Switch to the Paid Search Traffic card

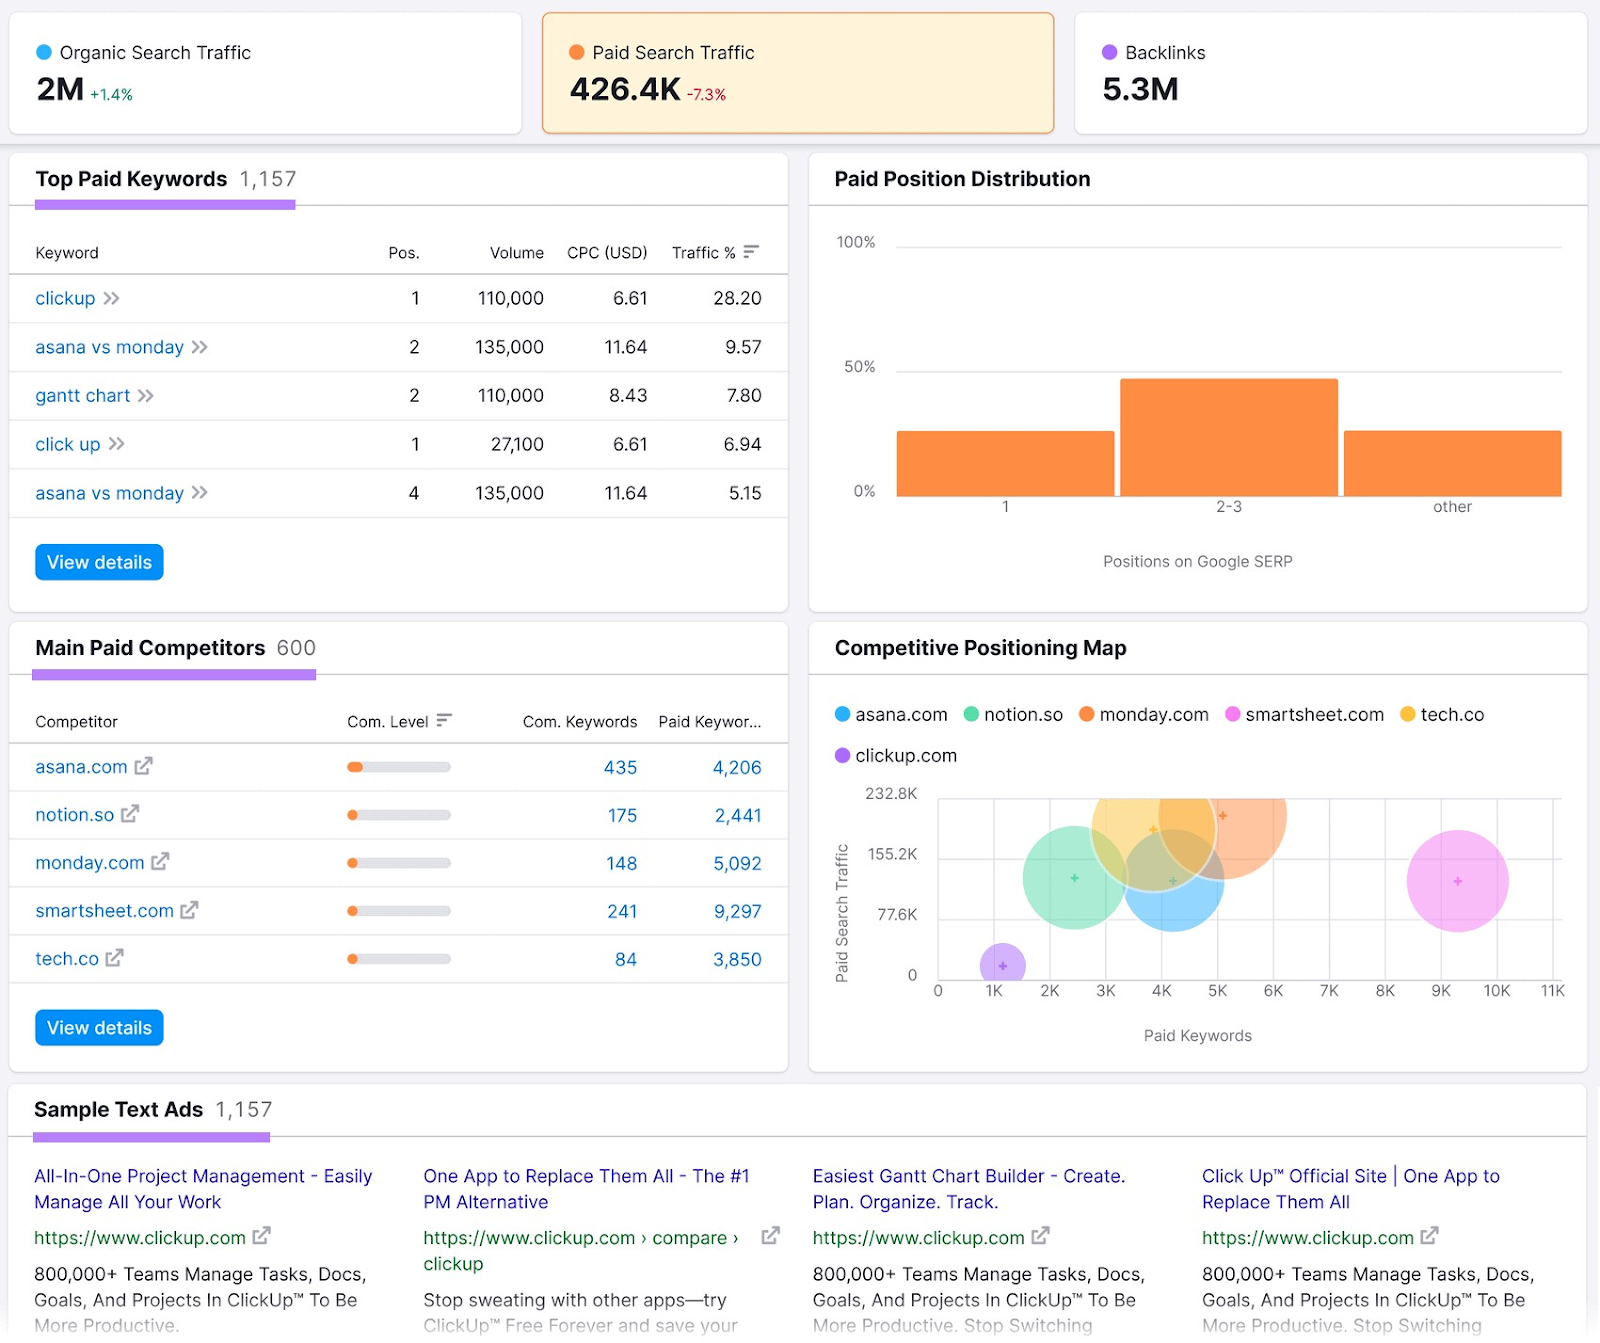point(797,72)
